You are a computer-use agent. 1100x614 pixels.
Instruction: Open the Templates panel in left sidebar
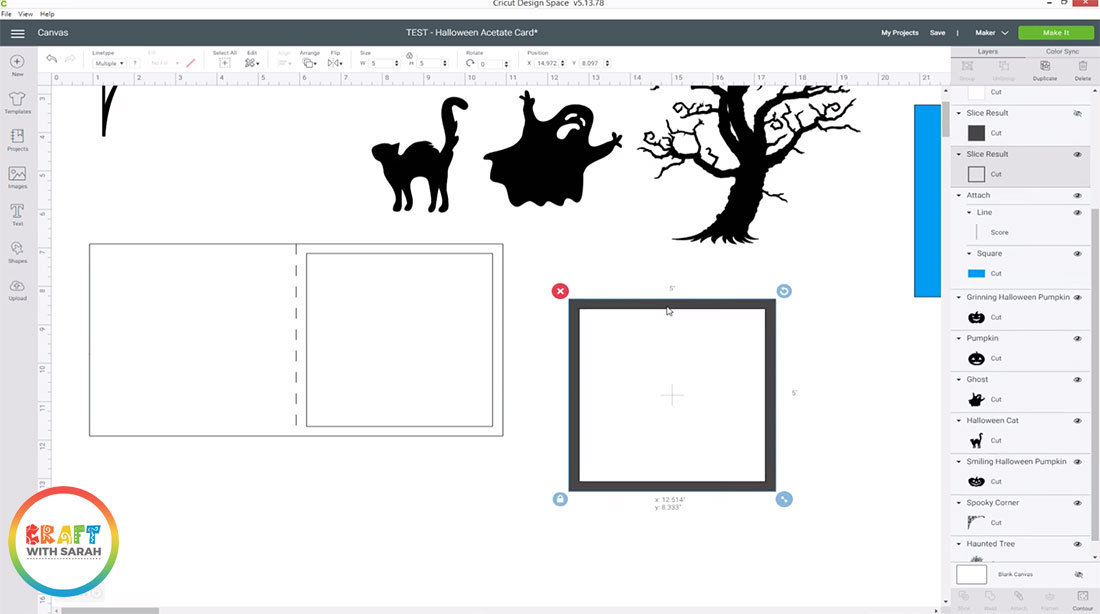tap(17, 102)
